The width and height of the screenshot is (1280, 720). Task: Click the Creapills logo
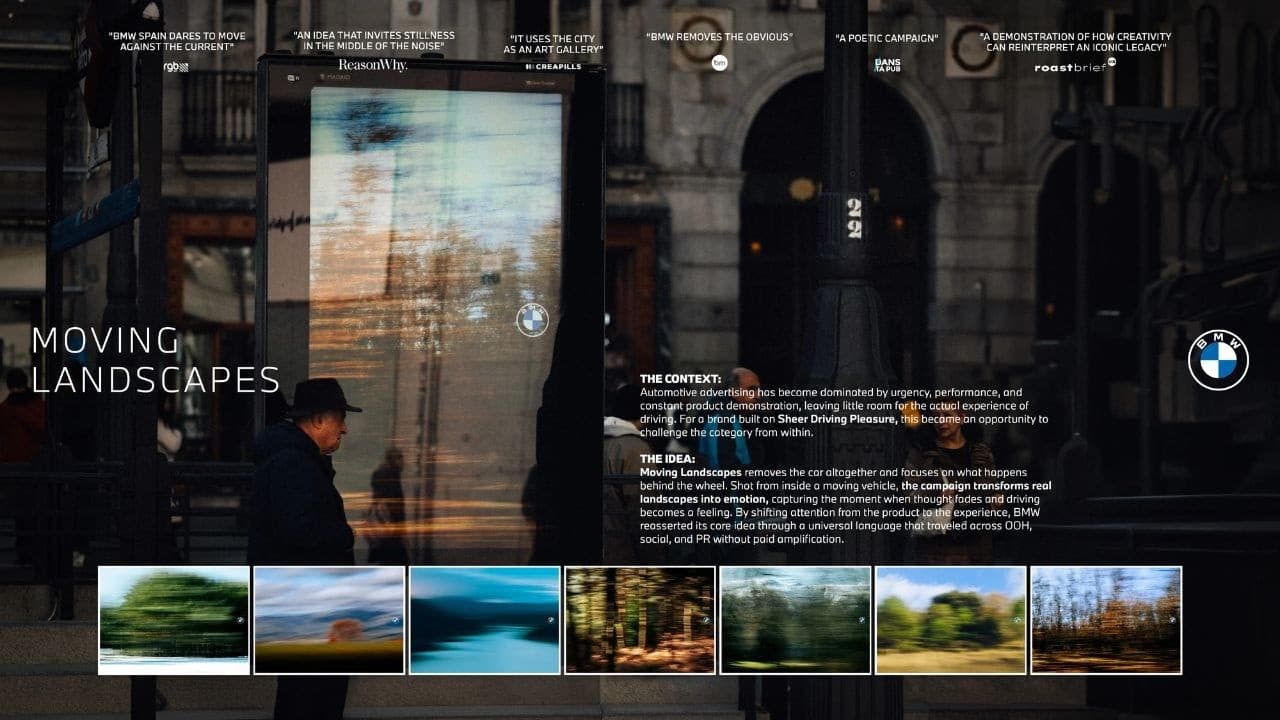[553, 67]
